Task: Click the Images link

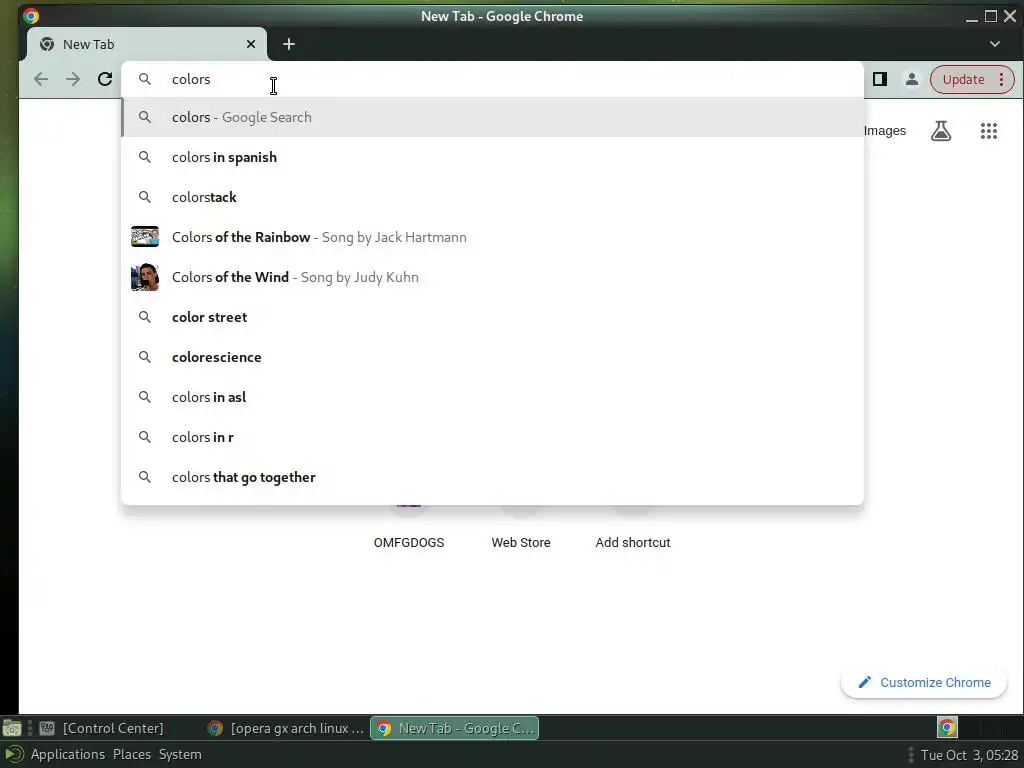Action: click(884, 131)
